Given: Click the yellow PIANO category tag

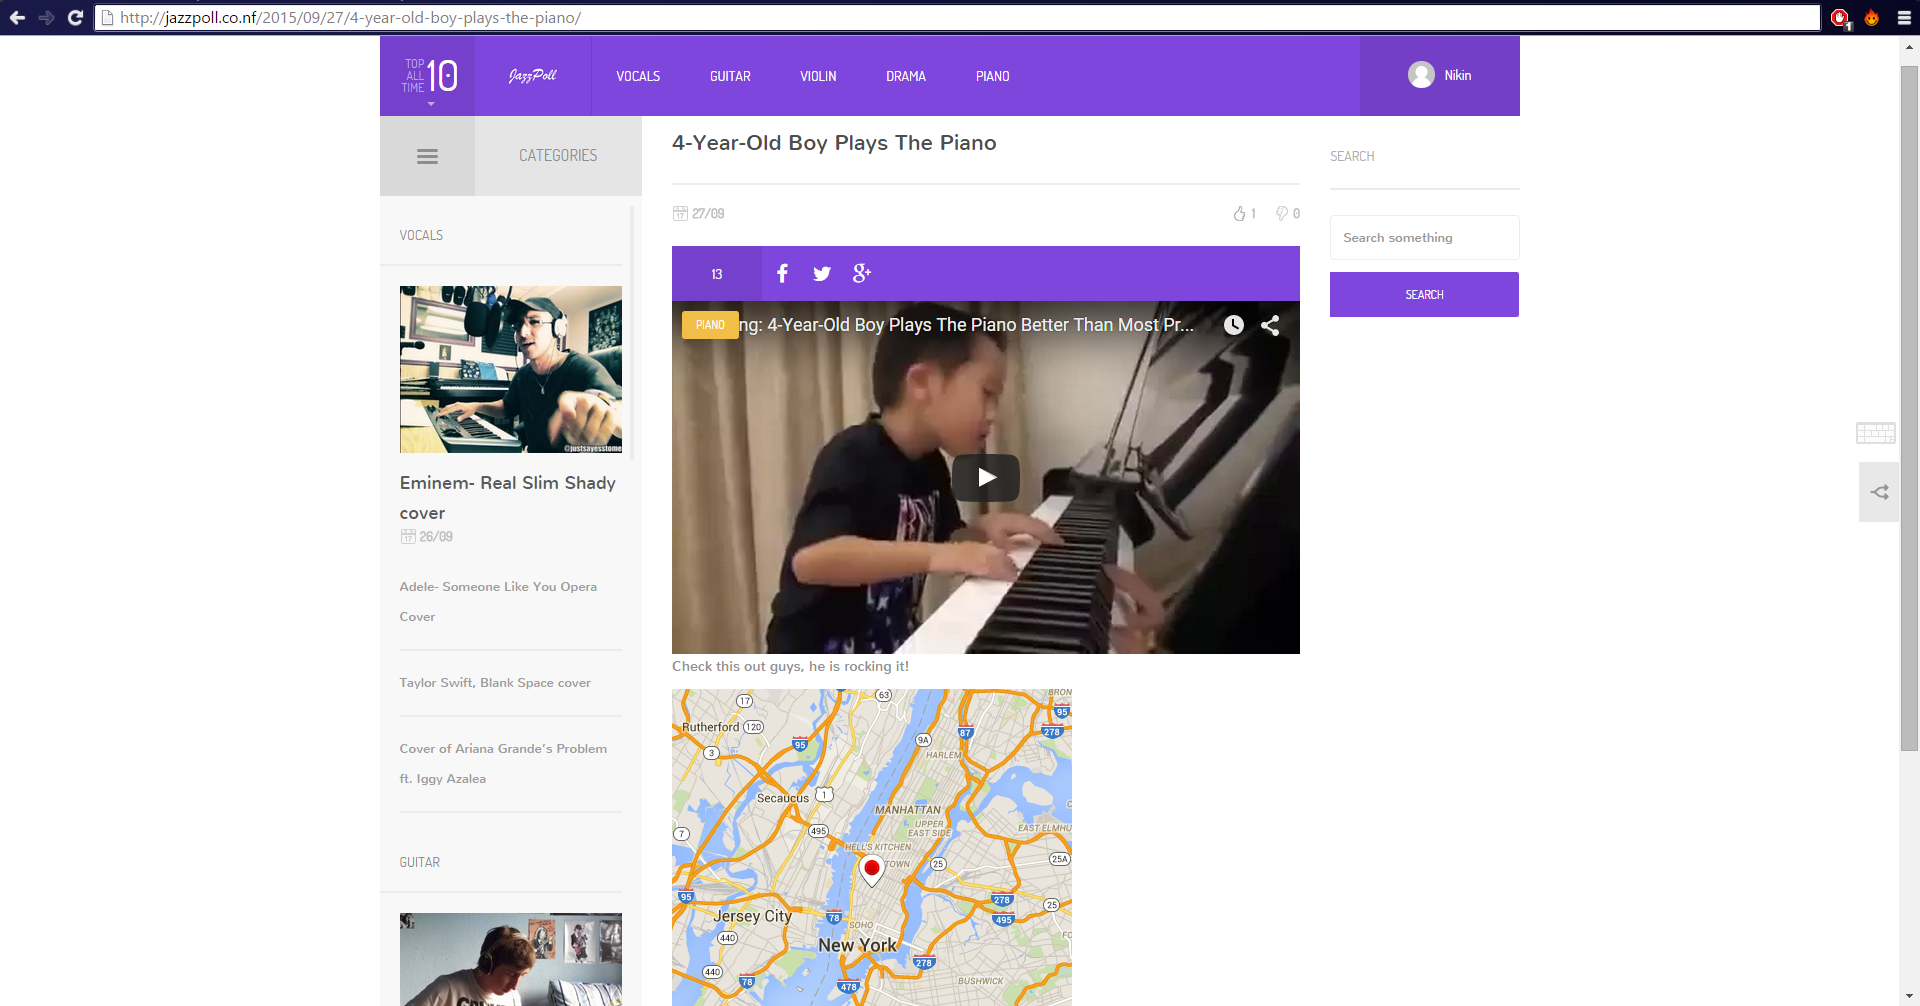Looking at the screenshot, I should [710, 325].
